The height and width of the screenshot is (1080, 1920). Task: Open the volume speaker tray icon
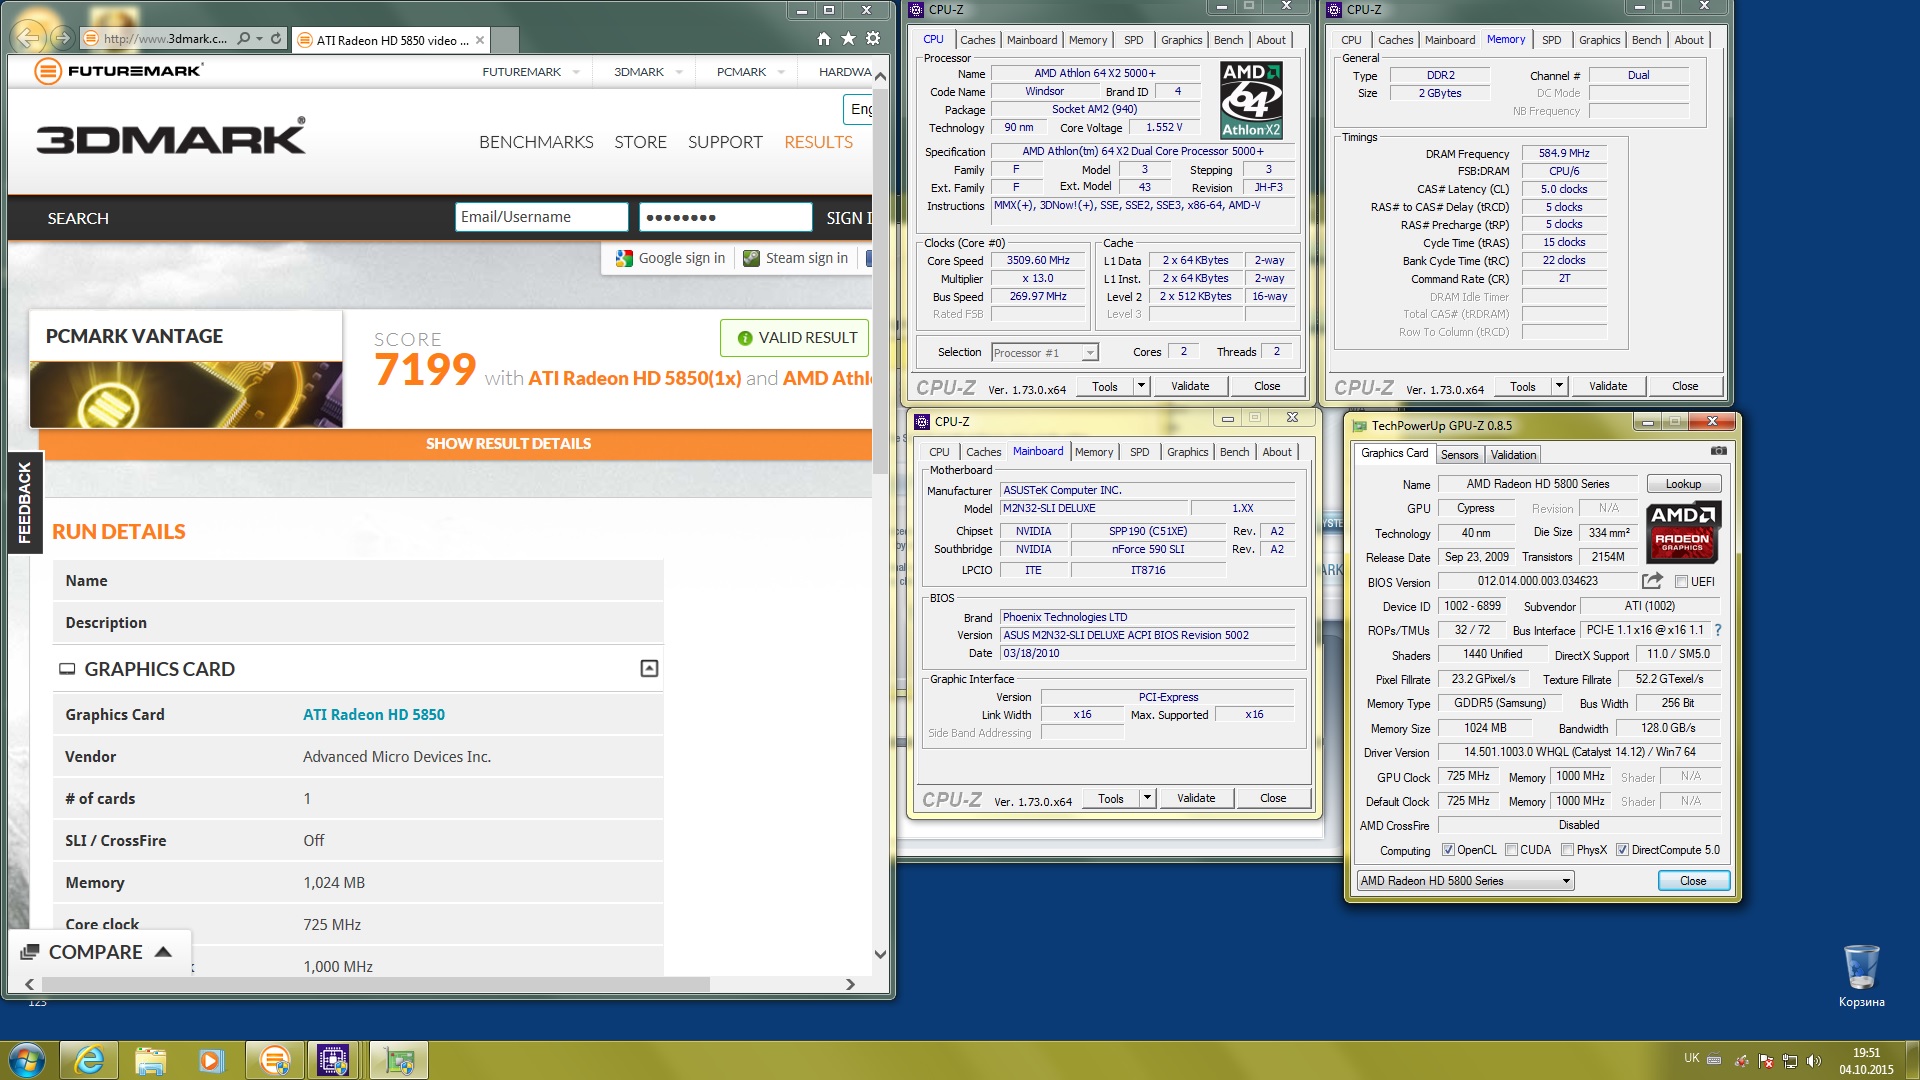pos(1814,1061)
